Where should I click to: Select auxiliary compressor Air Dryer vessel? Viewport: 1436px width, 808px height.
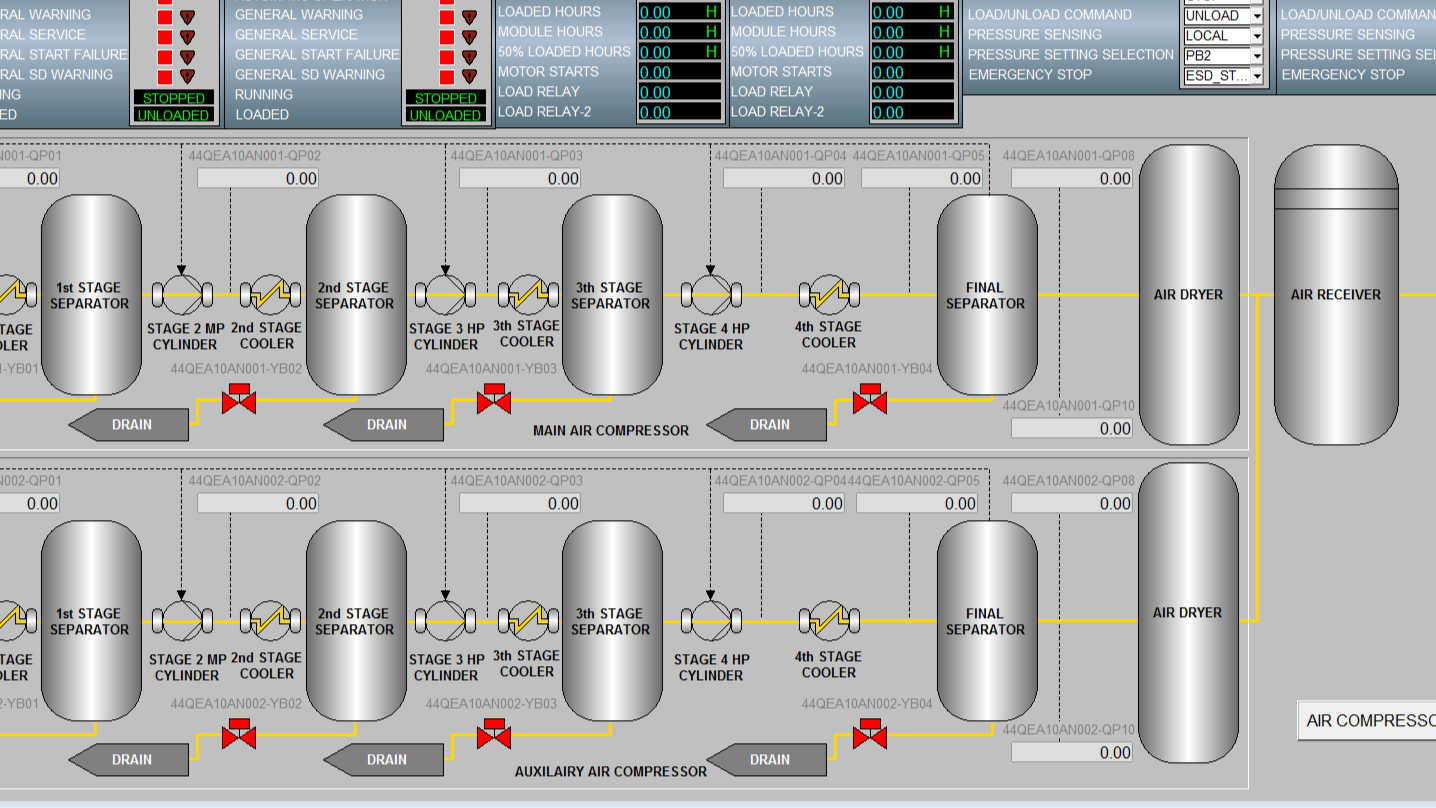pos(1187,612)
